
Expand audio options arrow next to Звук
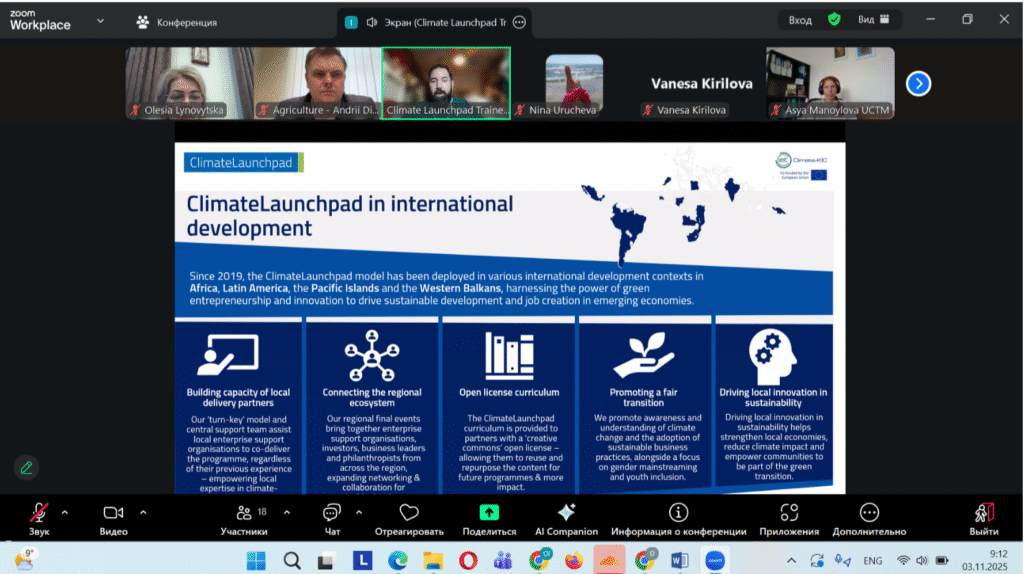click(x=65, y=512)
